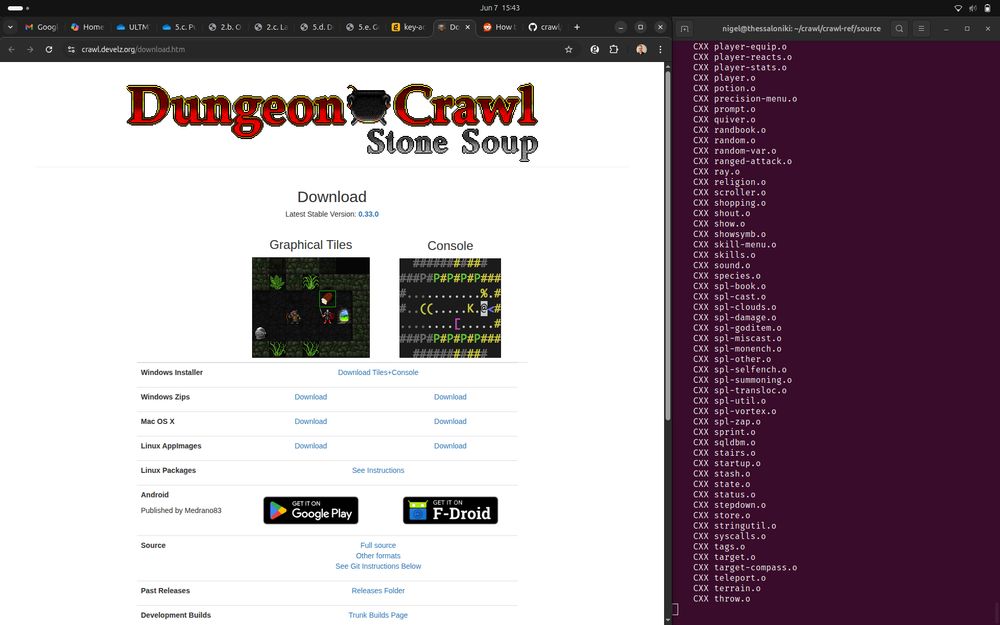Click the Activities indicator in top bar

tap(17, 8)
